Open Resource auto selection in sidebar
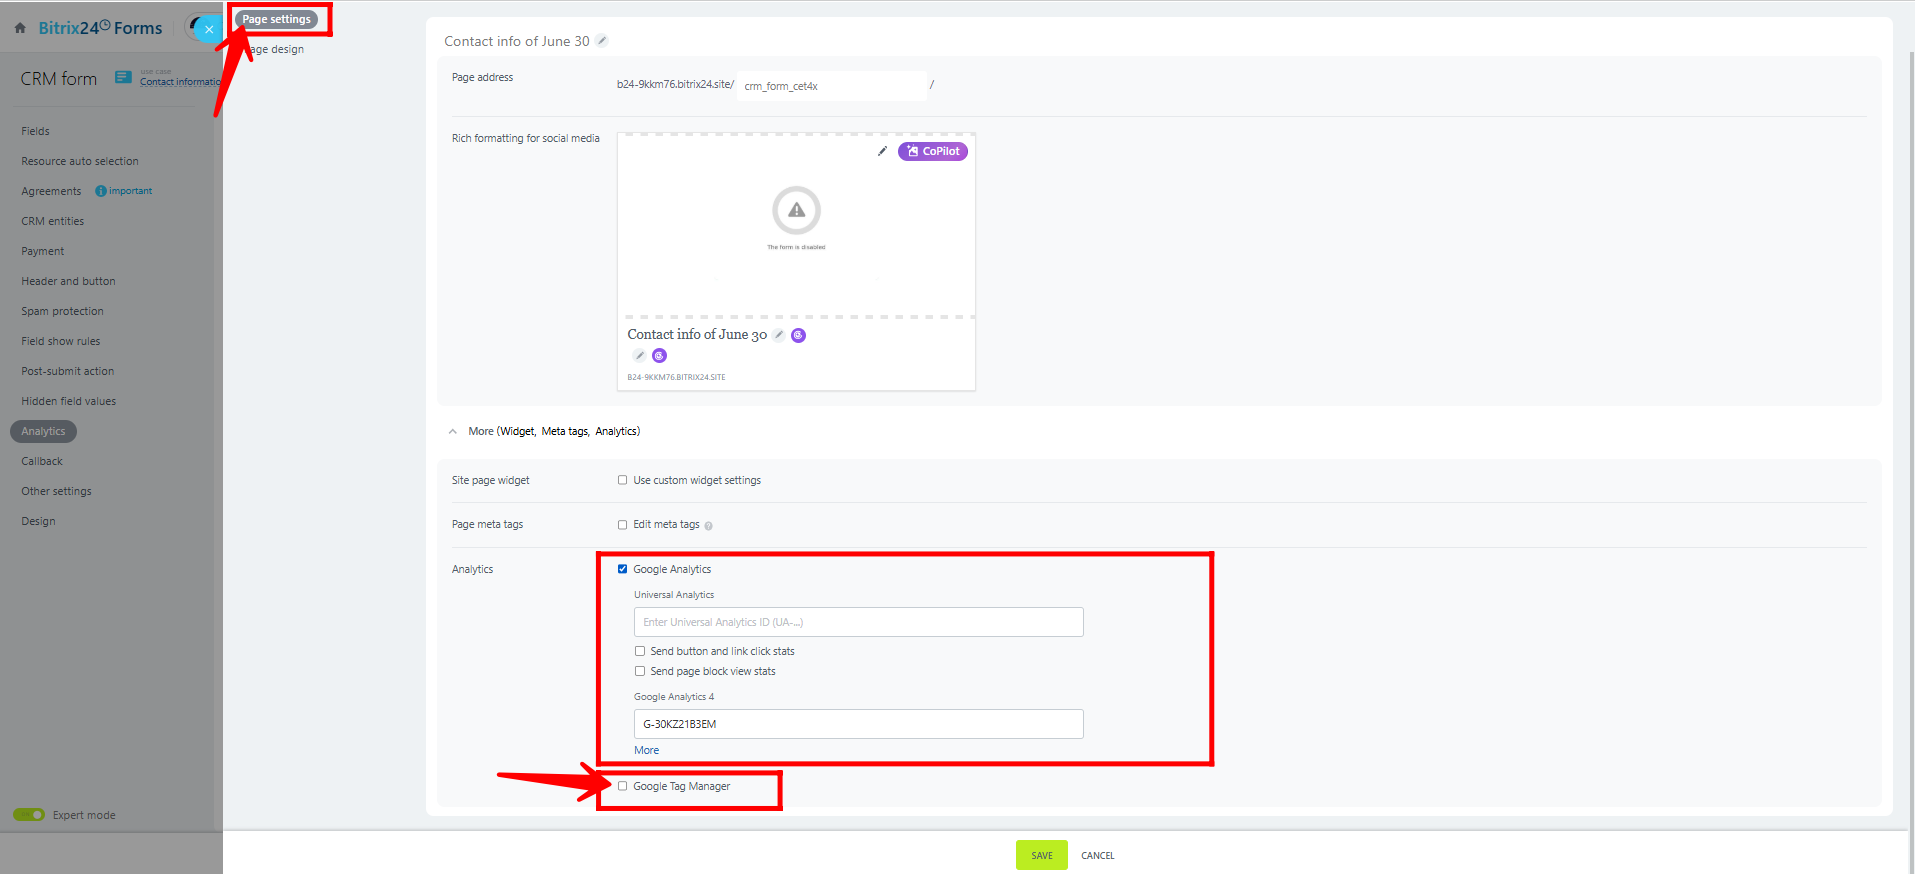Viewport: 1915px width, 874px height. [x=80, y=161]
